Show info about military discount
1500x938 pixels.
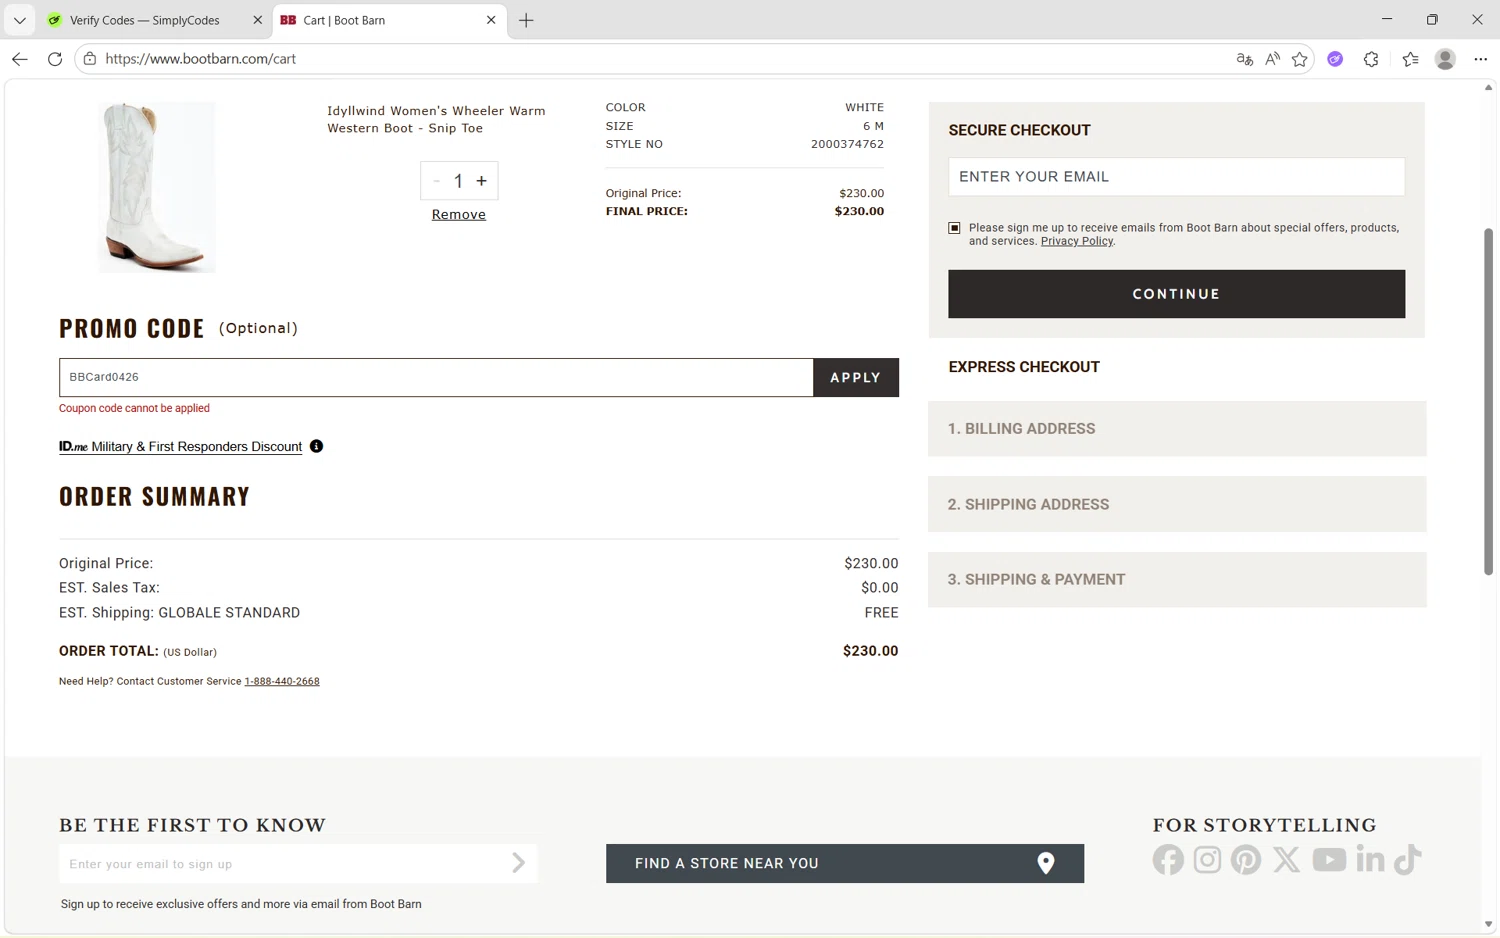point(316,446)
